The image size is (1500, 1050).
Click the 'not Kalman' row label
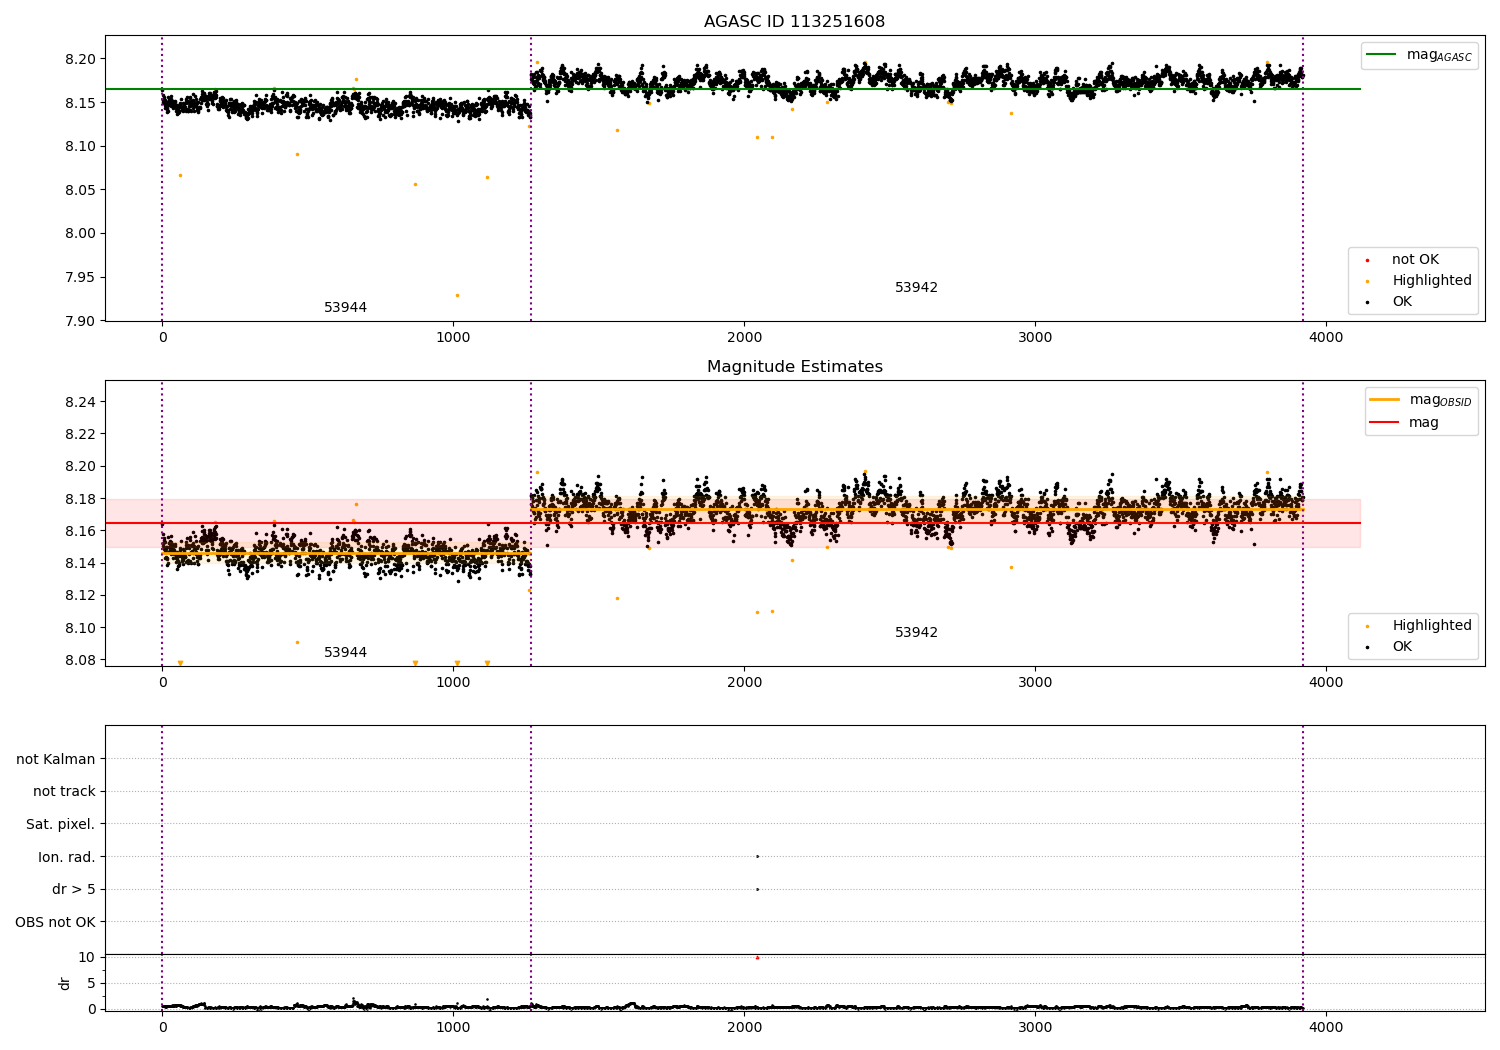point(56,760)
